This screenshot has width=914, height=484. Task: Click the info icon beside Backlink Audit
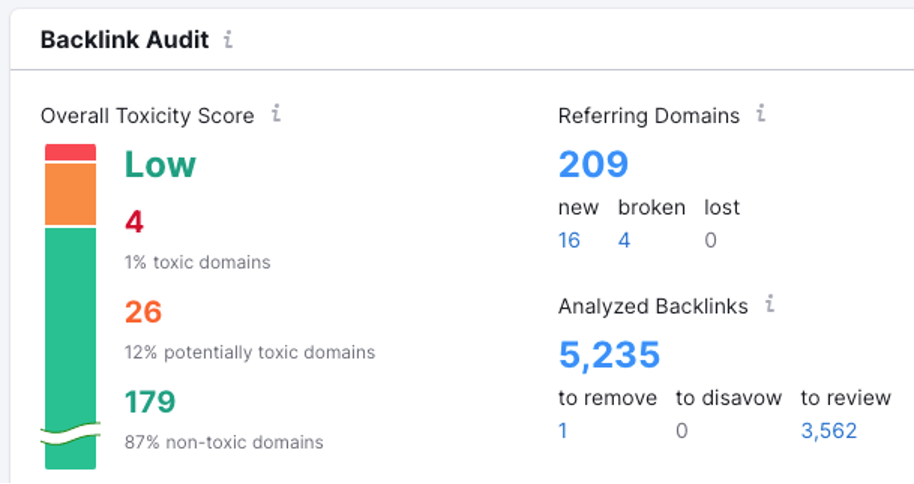228,39
